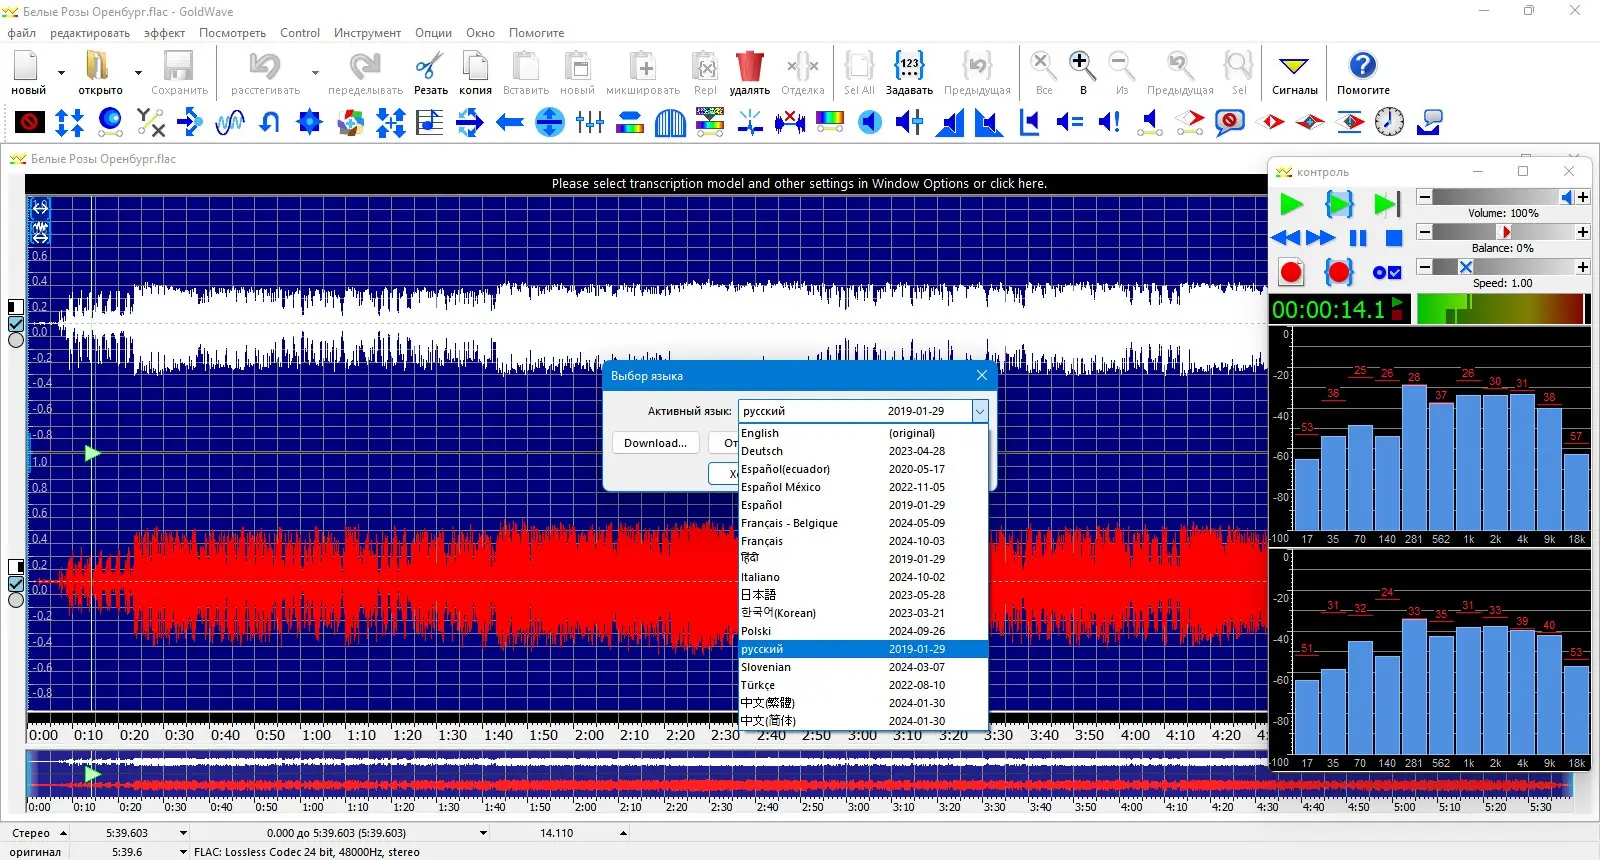
Task: Open dropdown arrow next to Open (открыто)
Action: point(138,73)
